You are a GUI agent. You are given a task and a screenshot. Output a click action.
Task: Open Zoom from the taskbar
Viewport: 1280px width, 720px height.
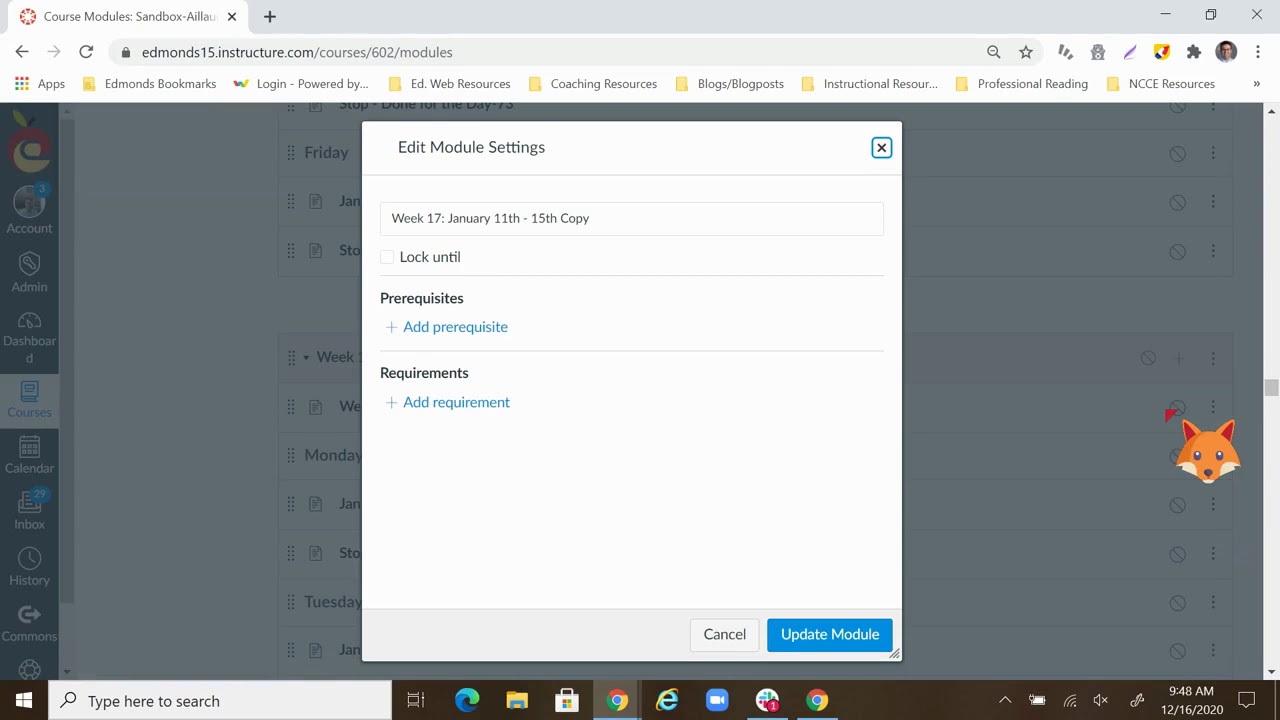[x=717, y=700]
